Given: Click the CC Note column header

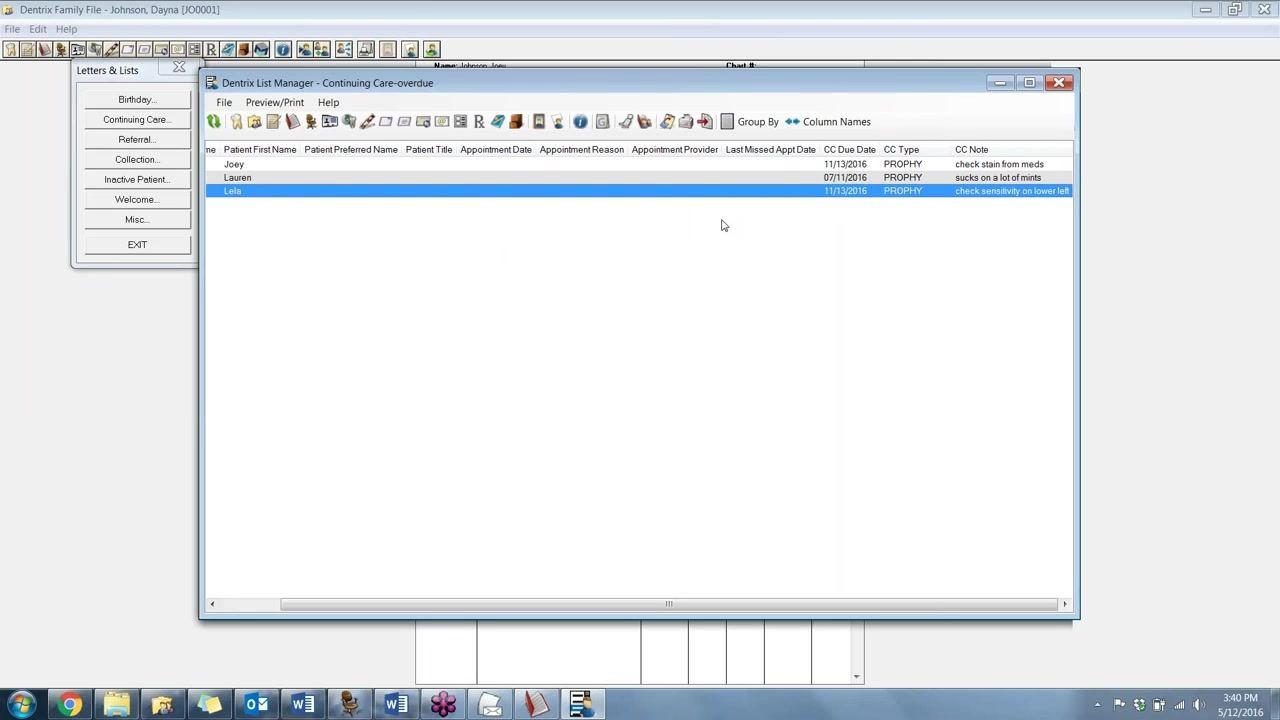Looking at the screenshot, I should pyautogui.click(x=971, y=149).
